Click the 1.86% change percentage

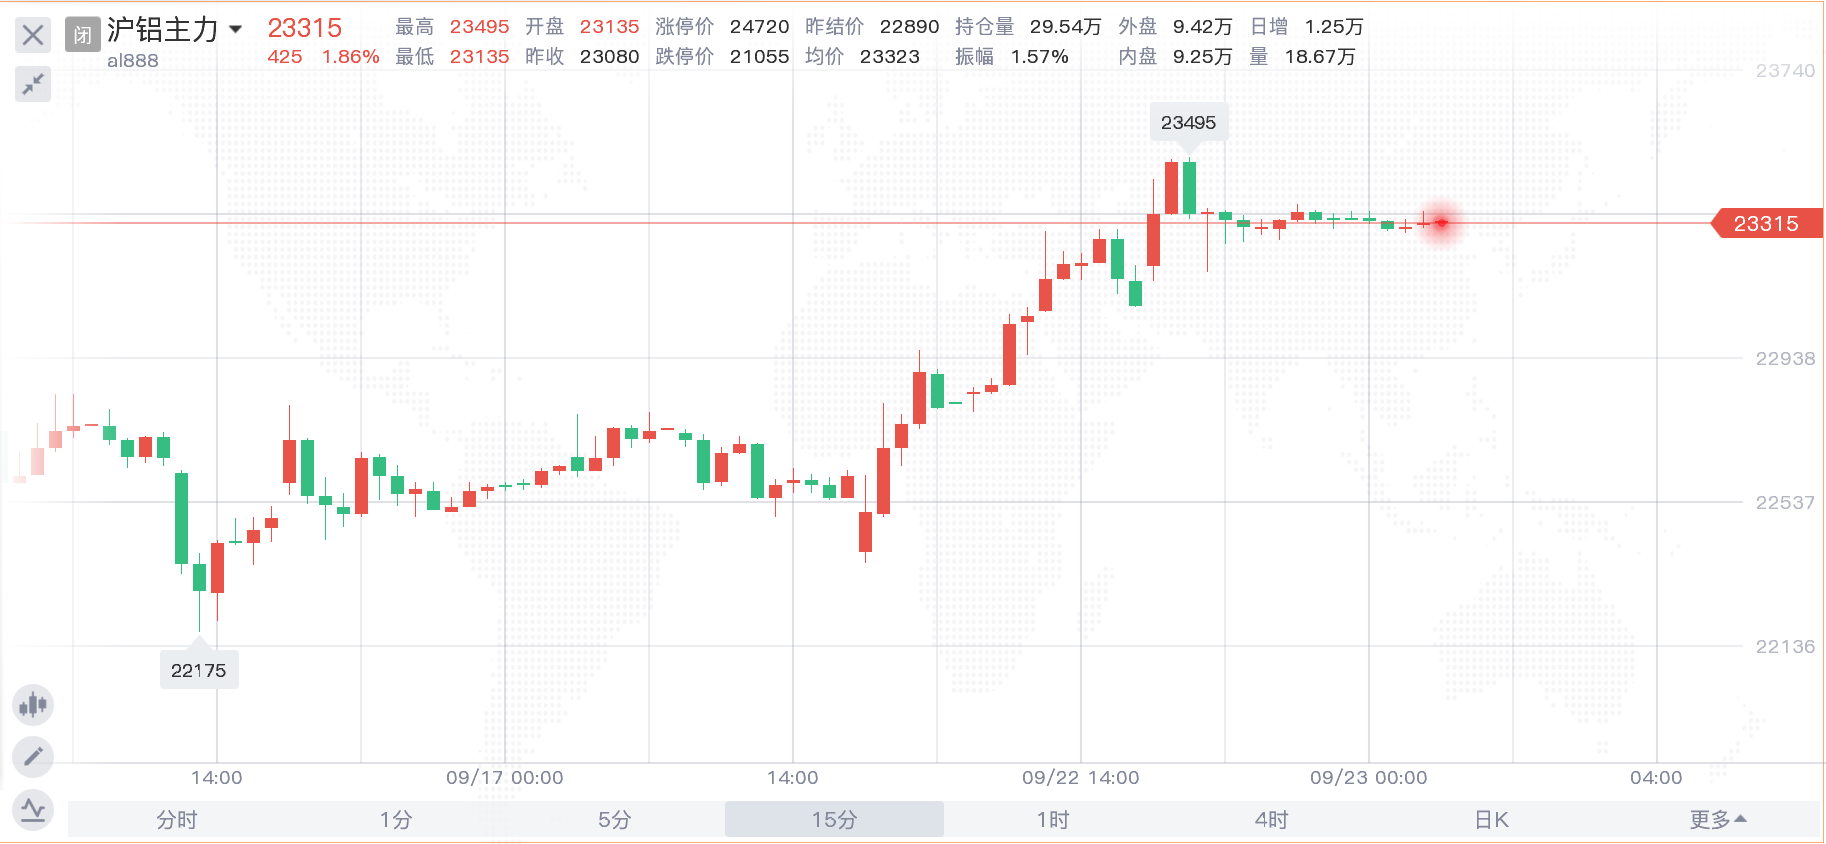(x=350, y=57)
